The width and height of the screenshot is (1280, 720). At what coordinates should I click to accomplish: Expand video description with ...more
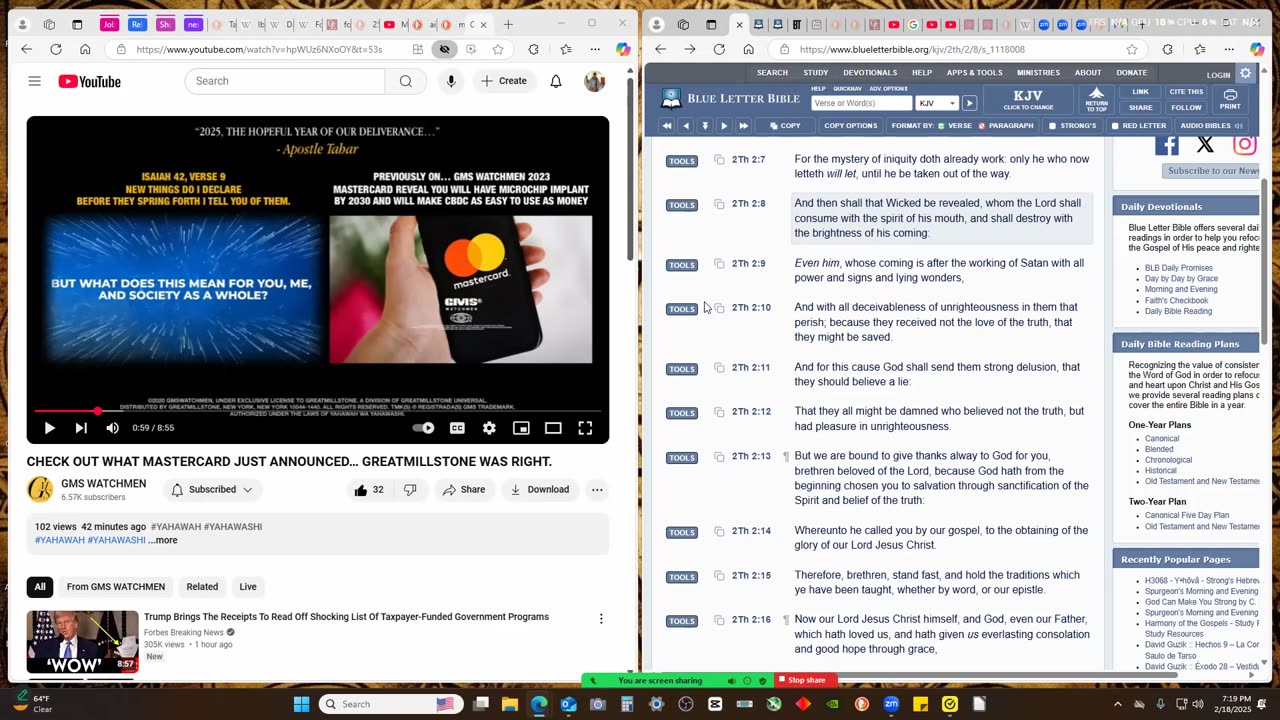(163, 540)
